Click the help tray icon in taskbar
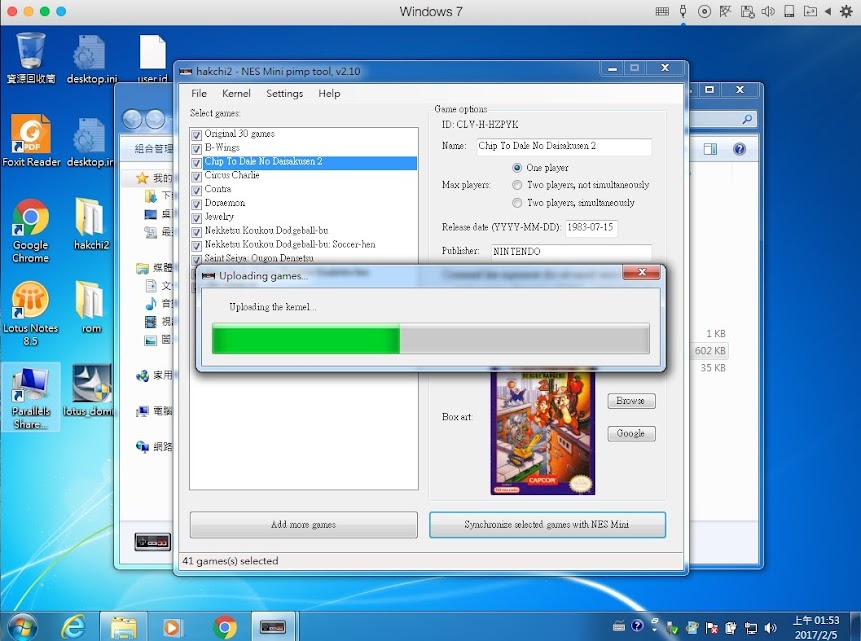This screenshot has height=641, width=861. pos(637,626)
